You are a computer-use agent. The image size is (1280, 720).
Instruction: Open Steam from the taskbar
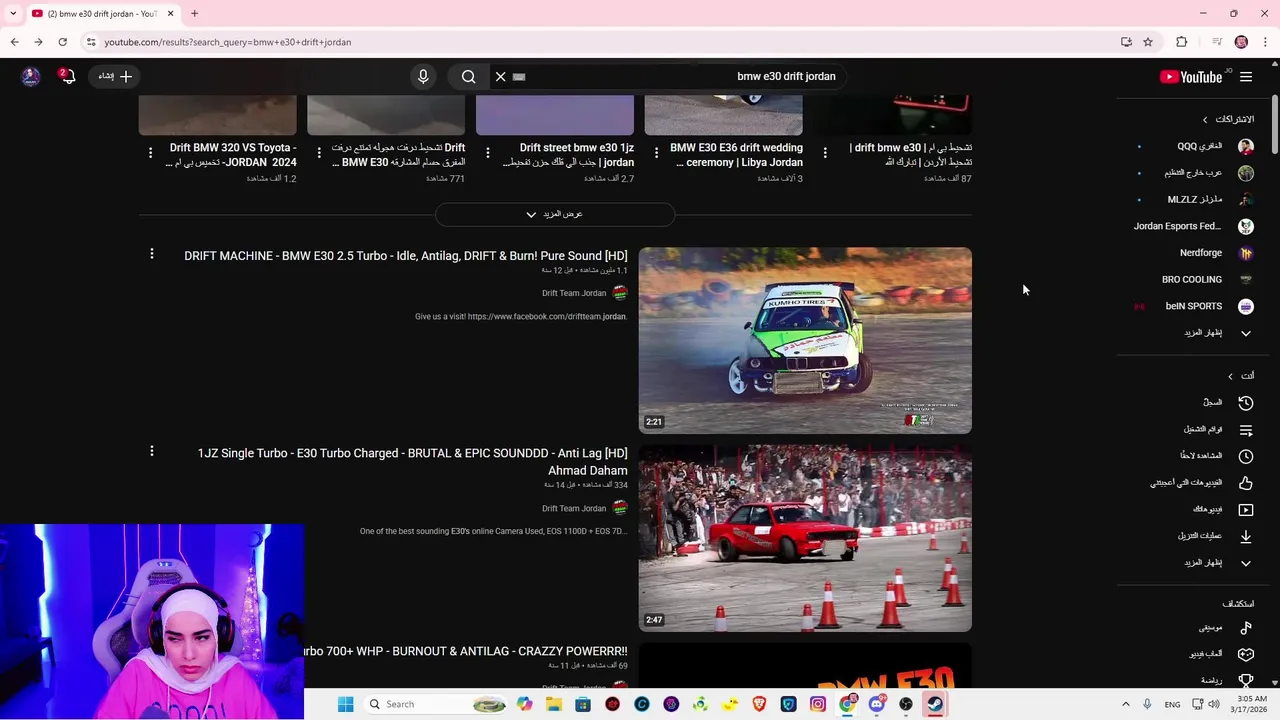click(934, 704)
